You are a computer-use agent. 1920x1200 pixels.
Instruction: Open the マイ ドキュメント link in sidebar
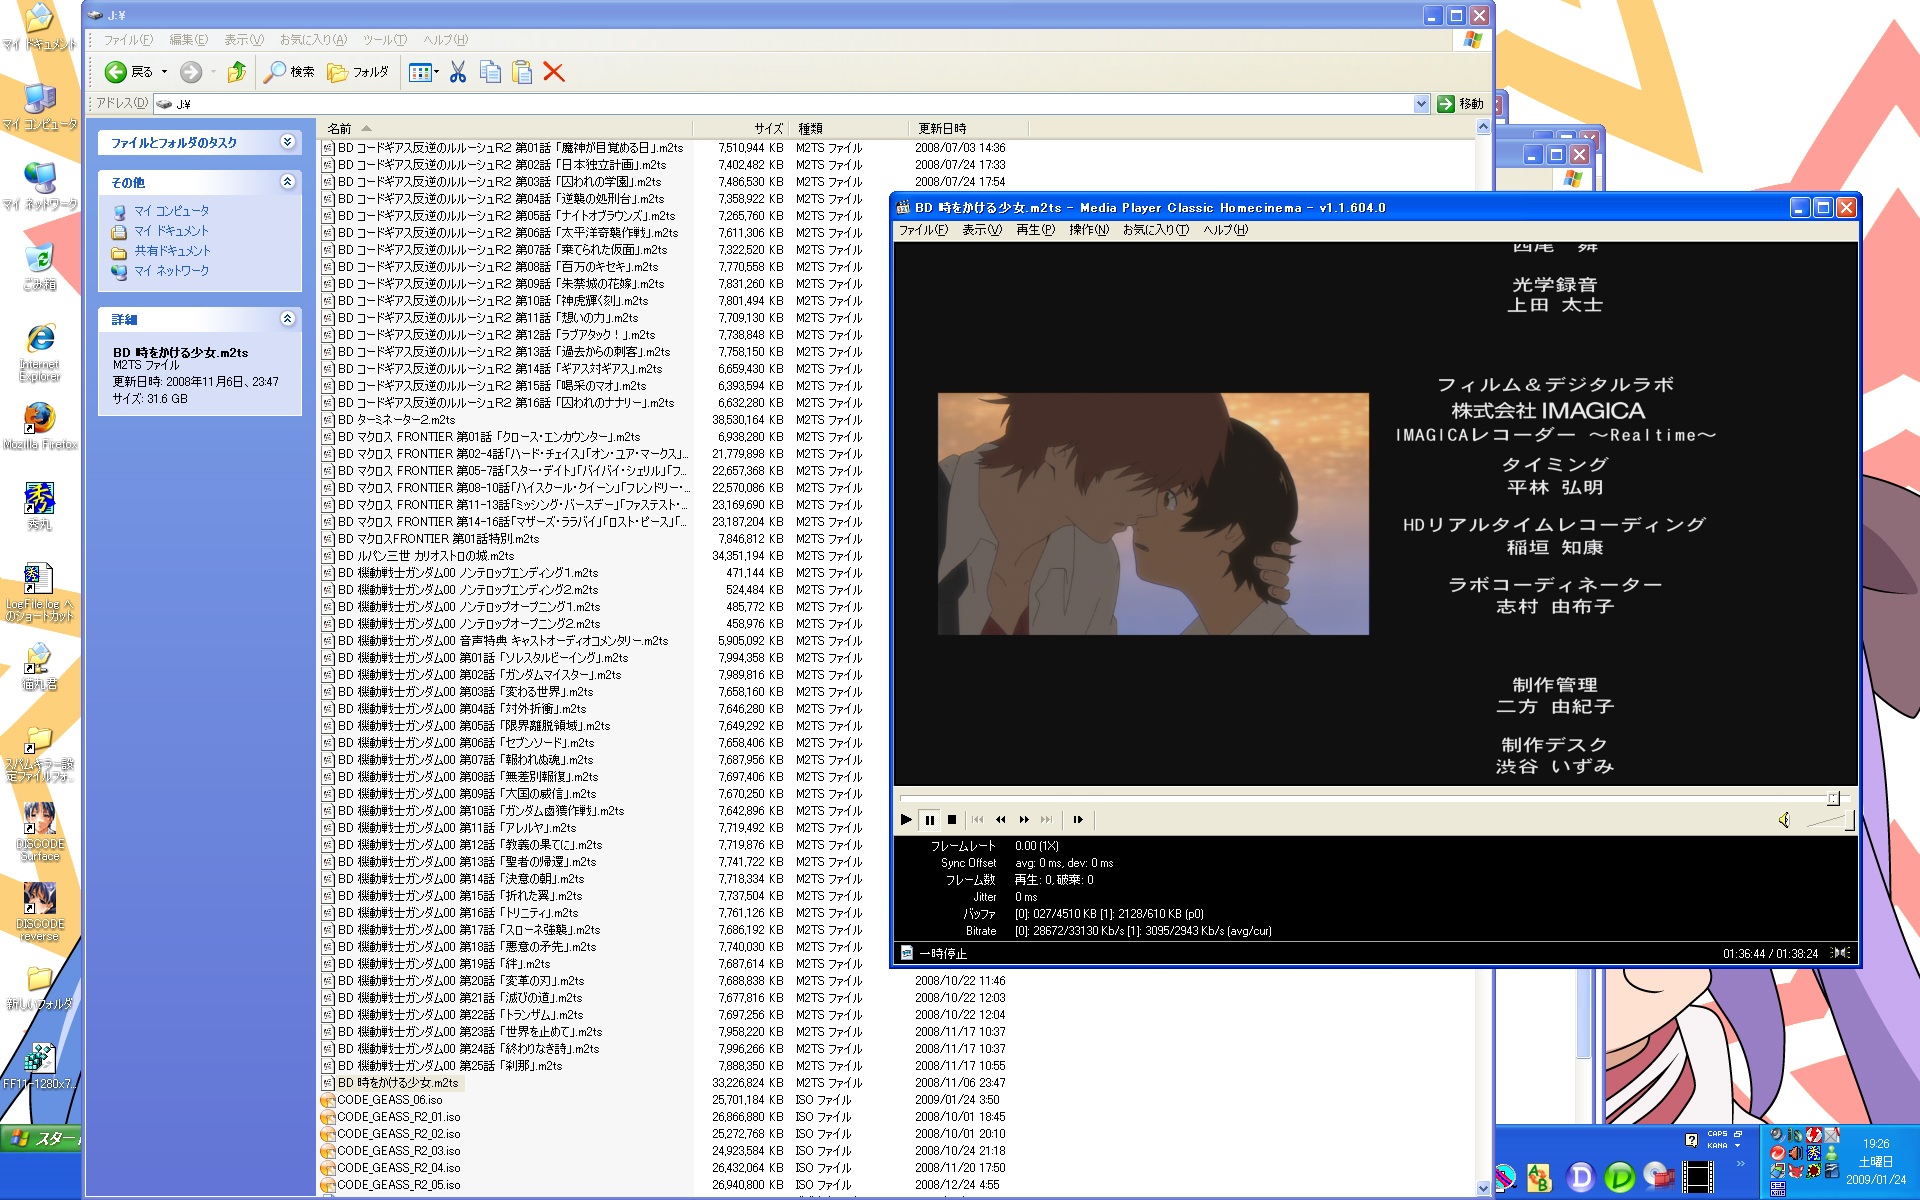point(171,231)
